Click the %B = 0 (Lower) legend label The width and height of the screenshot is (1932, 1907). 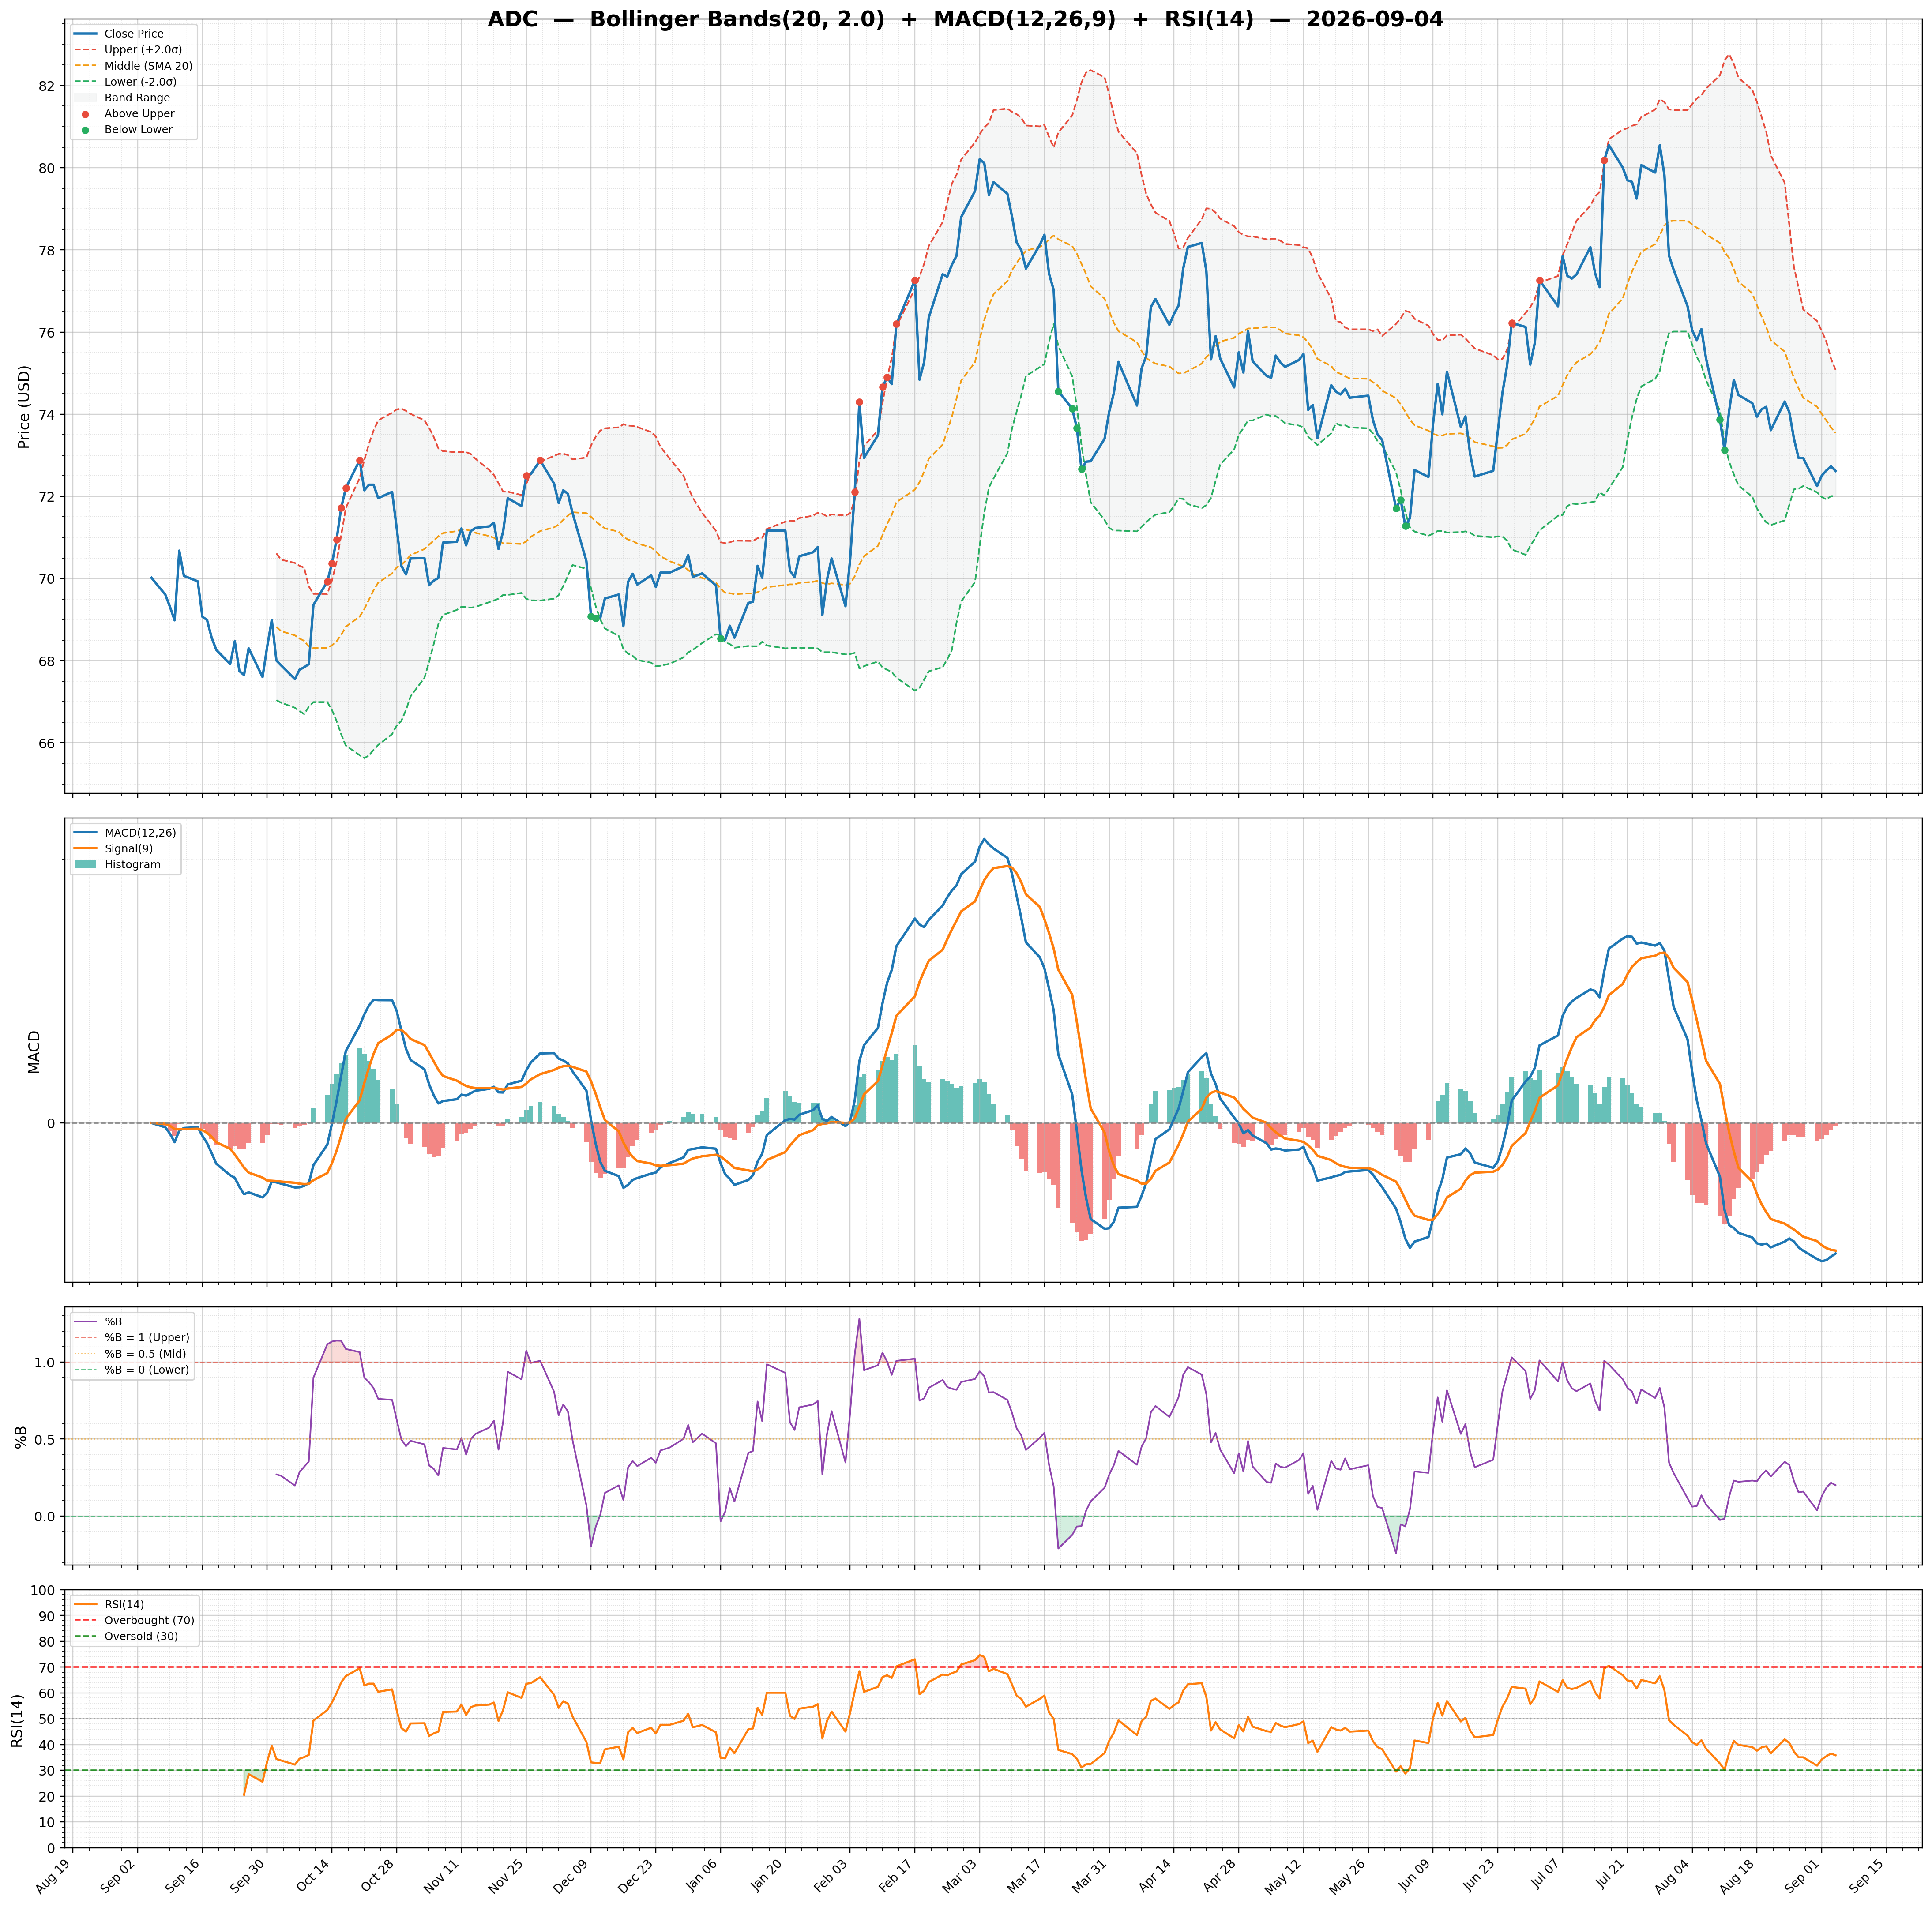pyautogui.click(x=147, y=1370)
